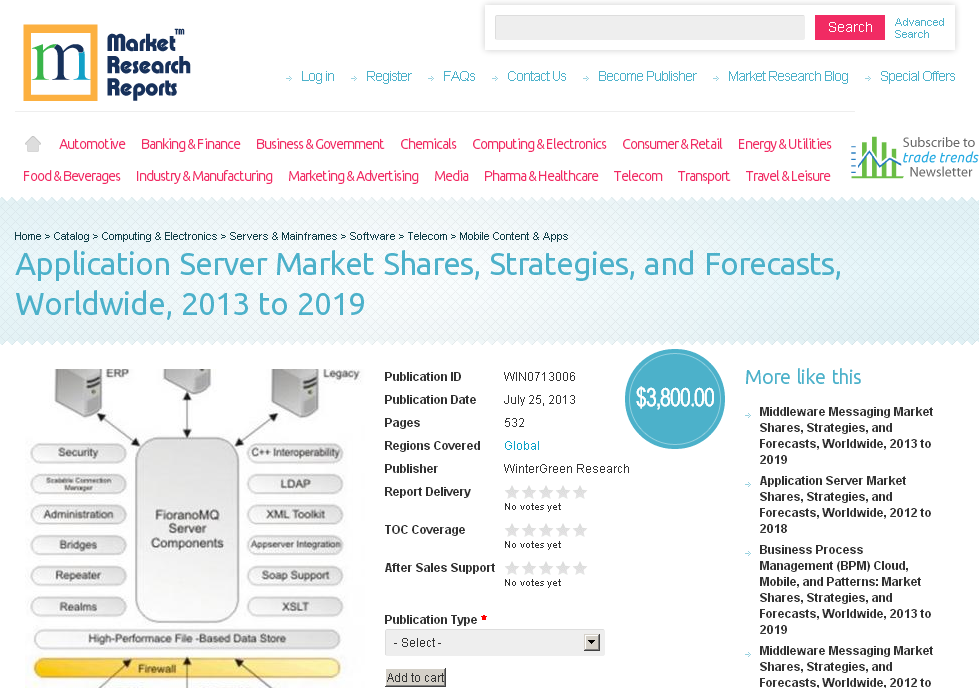Rate After Sales Support with five stars
This screenshot has width=979, height=688.
(580, 568)
